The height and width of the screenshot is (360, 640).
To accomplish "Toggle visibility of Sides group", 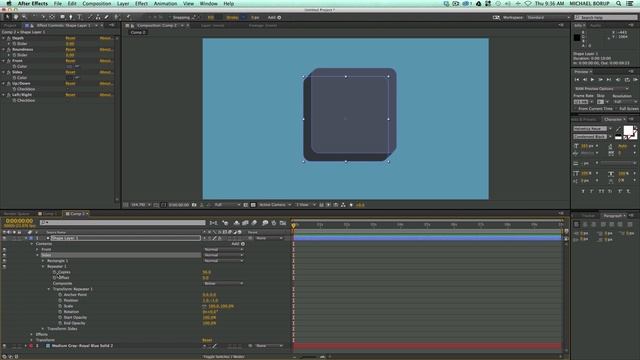I will click(x=4, y=255).
